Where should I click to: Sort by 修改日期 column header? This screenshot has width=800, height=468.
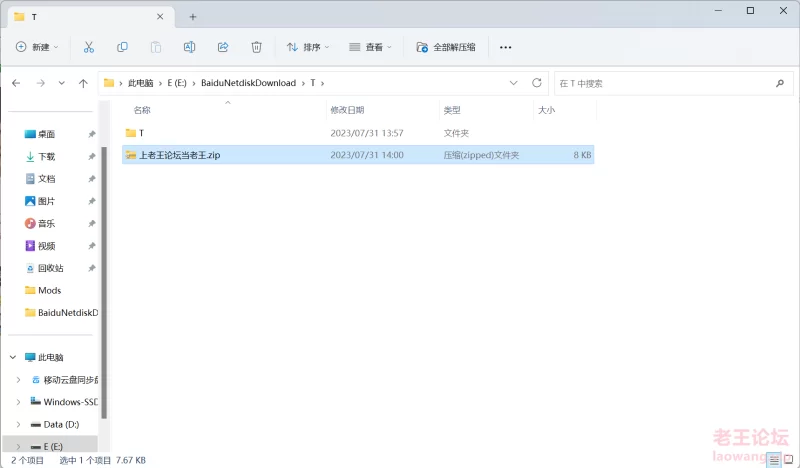(x=347, y=110)
